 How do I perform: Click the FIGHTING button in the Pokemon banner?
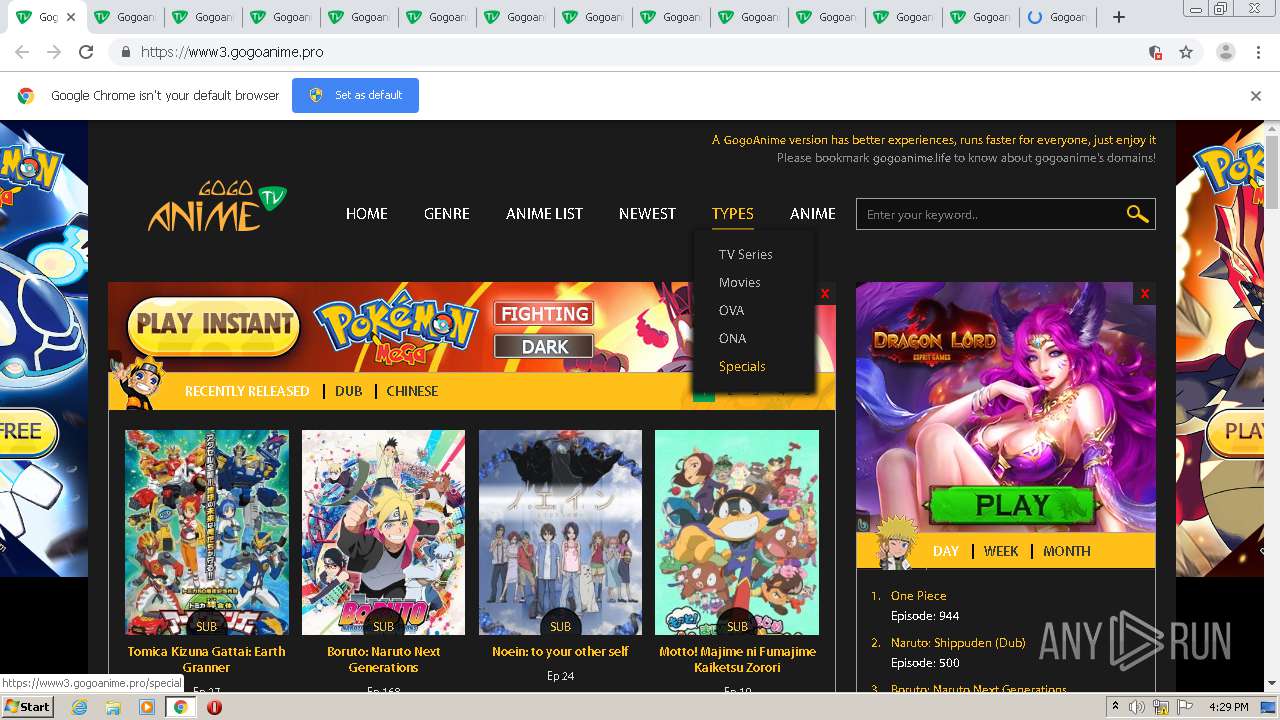[545, 314]
